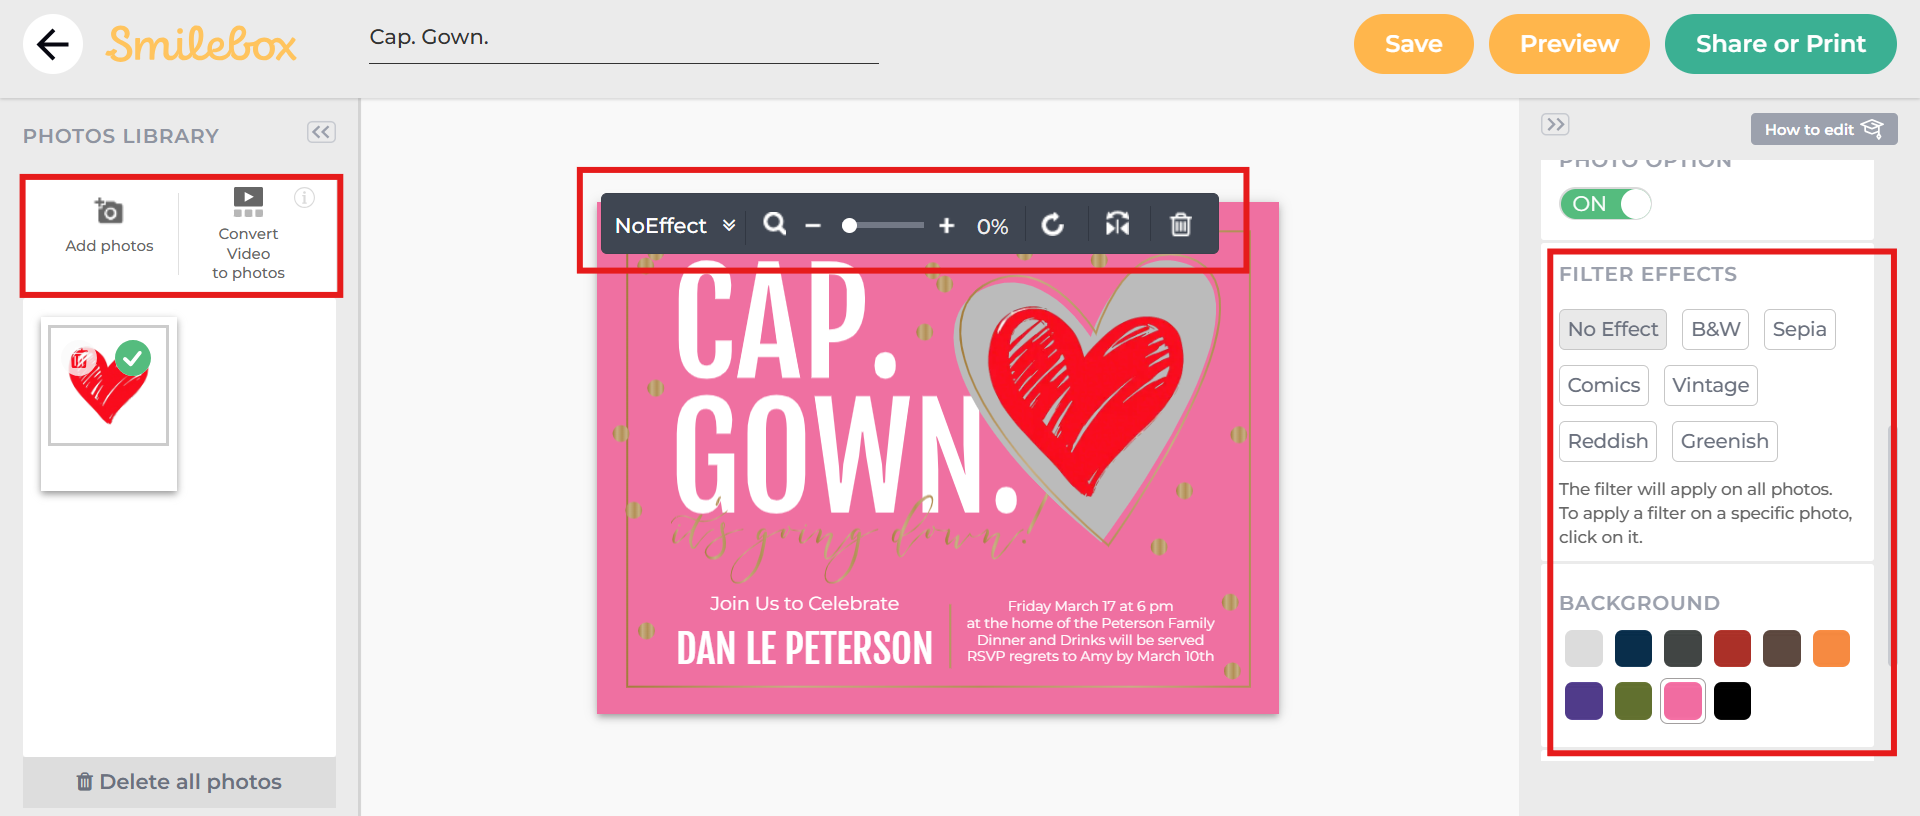
Task: Choose the red background color
Action: pos(1732,648)
